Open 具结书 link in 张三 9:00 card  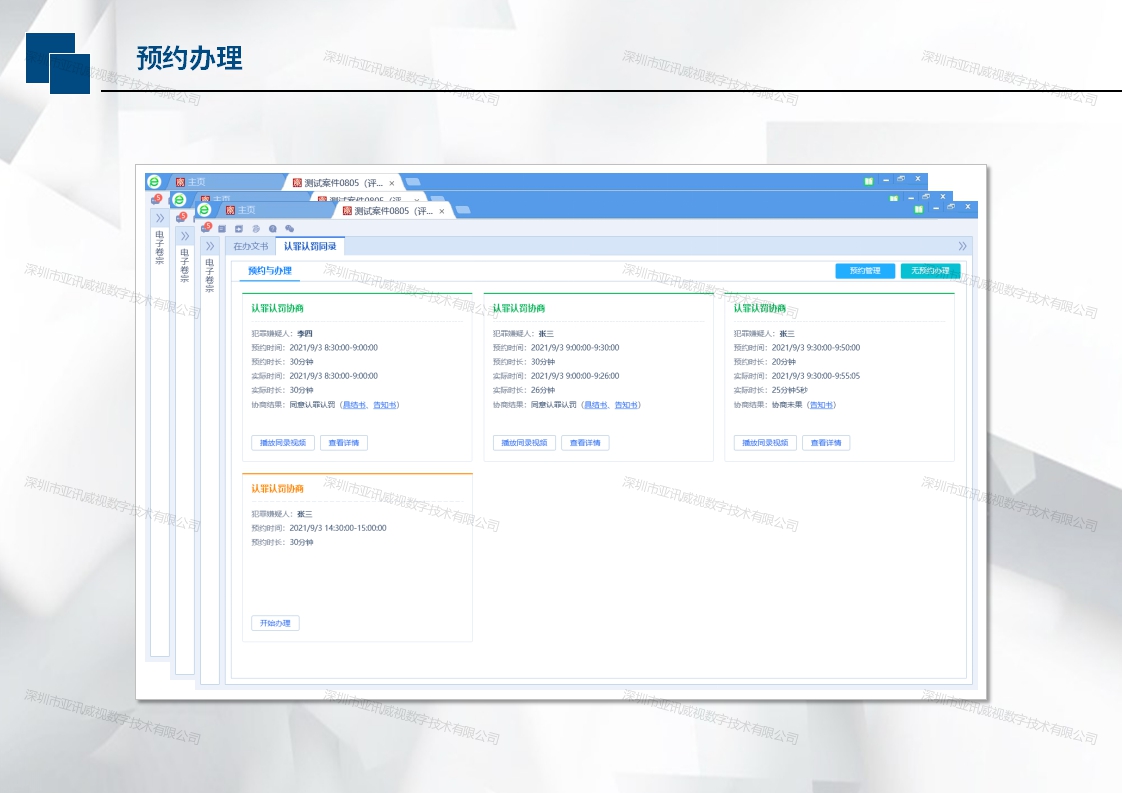[x=595, y=405]
